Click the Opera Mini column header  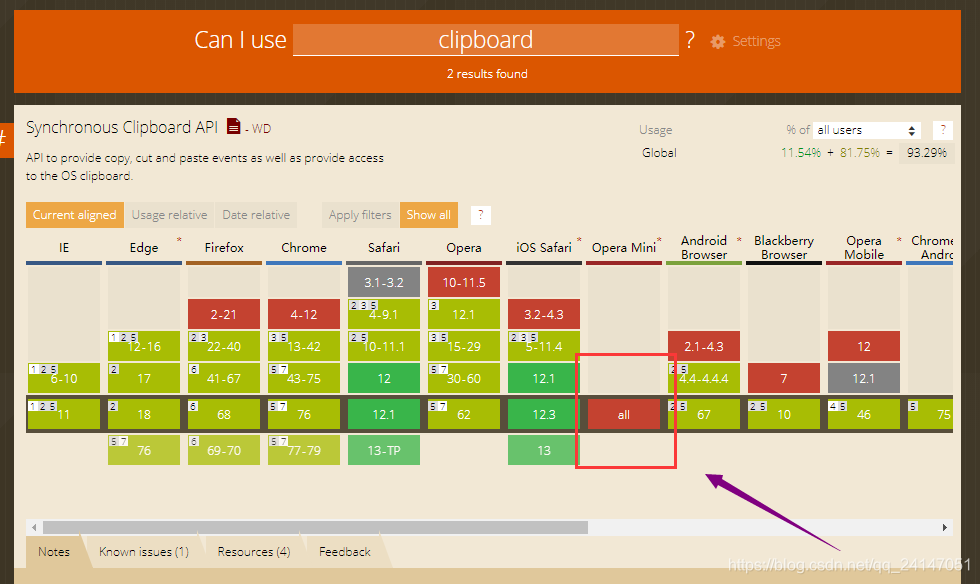pyautogui.click(x=624, y=248)
